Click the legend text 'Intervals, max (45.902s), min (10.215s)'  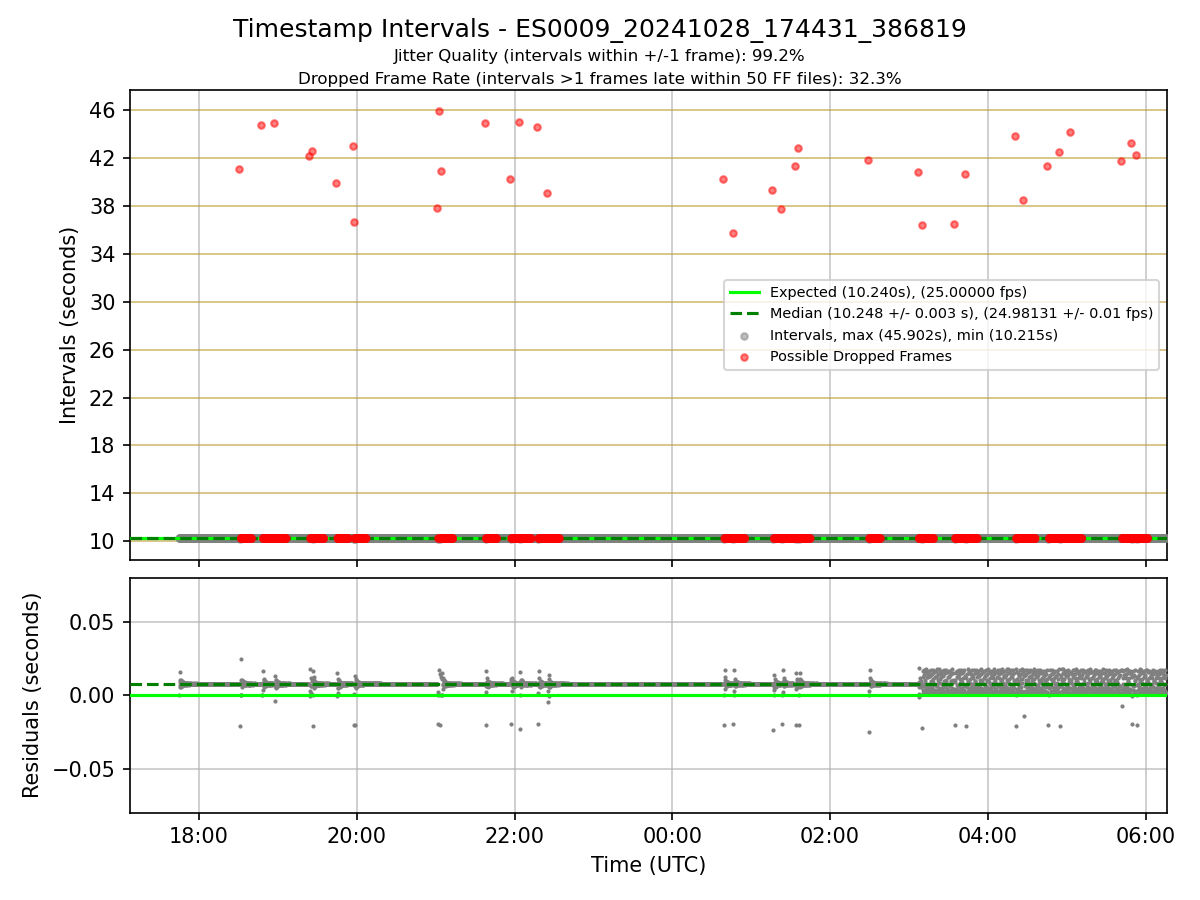[x=913, y=335]
